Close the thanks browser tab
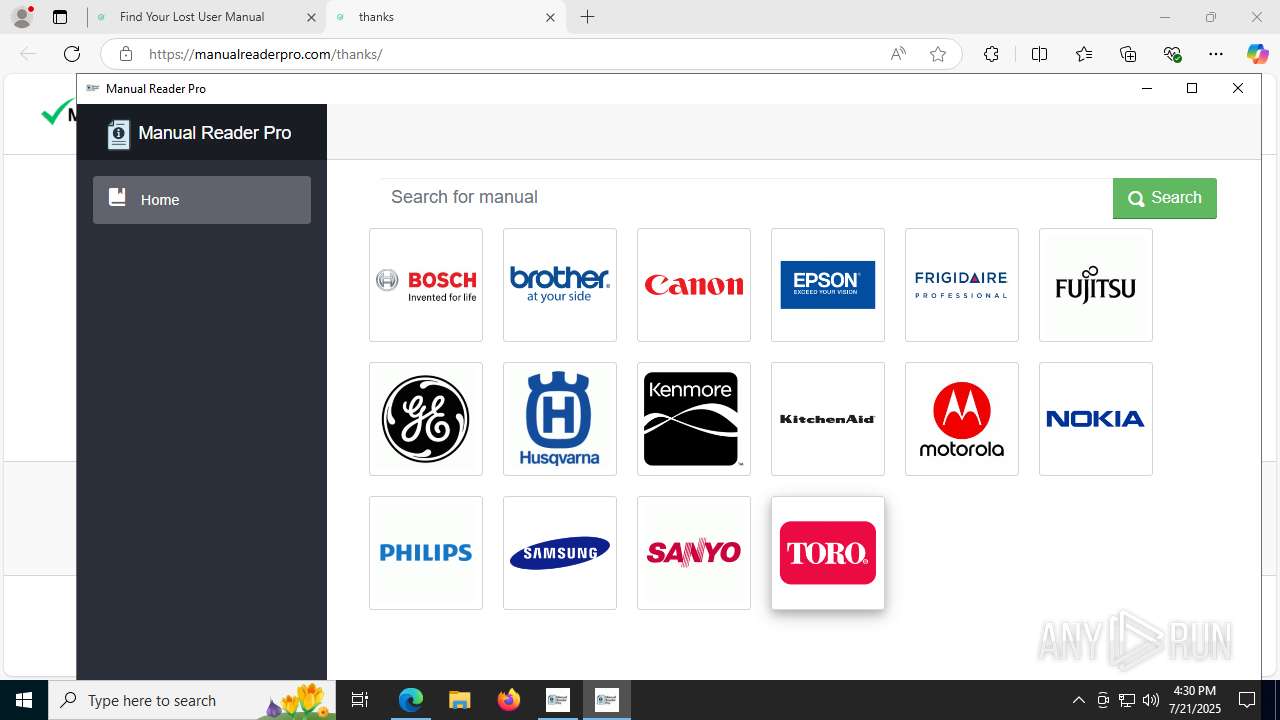Screen dimensions: 1280x720 tap(551, 17)
